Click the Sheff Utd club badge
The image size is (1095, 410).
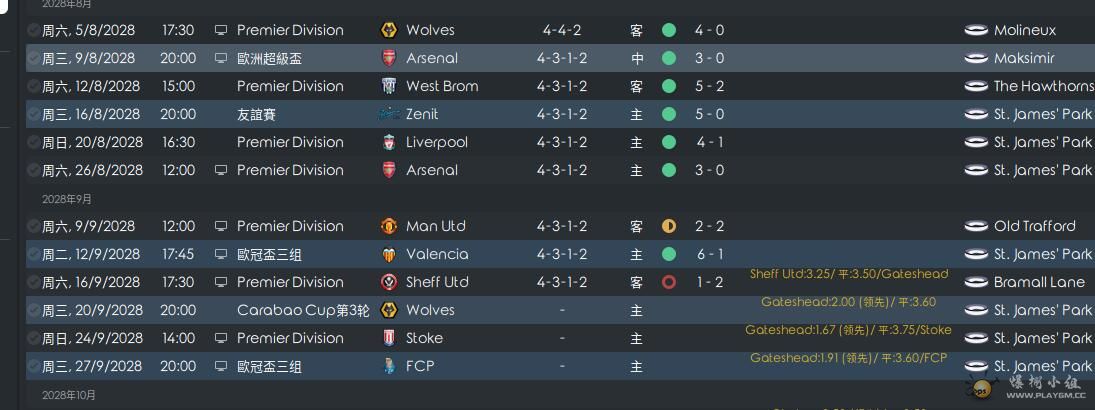[389, 282]
